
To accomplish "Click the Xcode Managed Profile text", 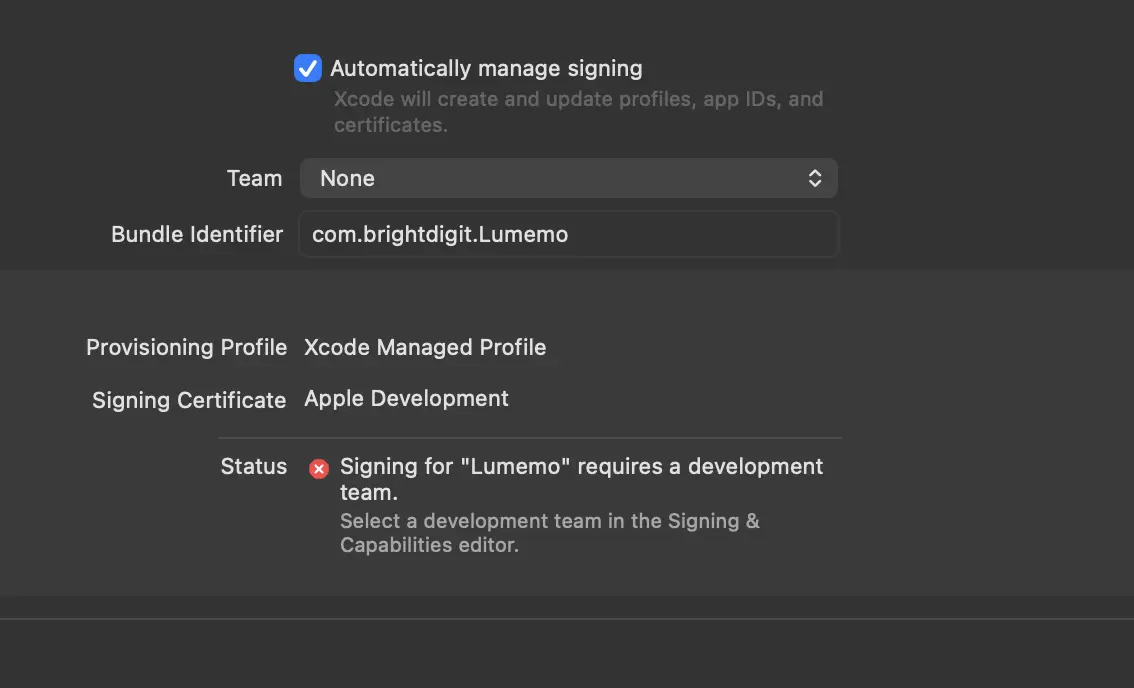I will [426, 347].
